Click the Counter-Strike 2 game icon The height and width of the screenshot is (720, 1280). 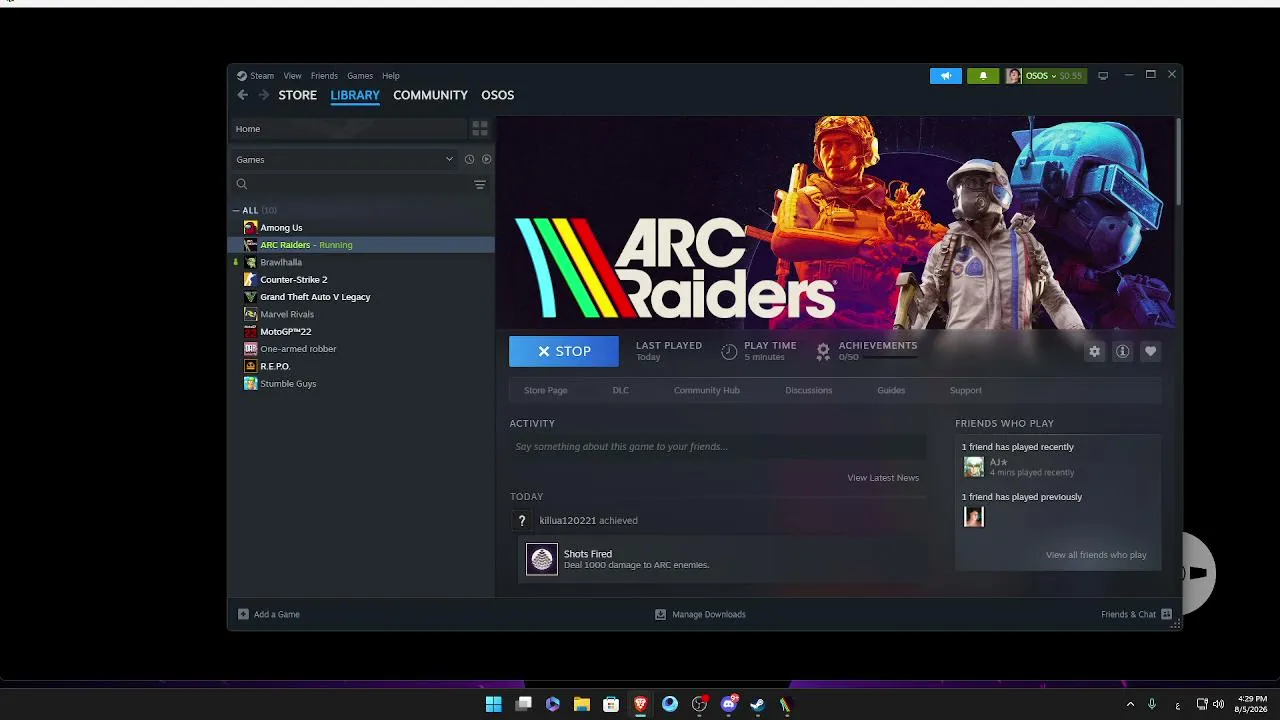click(250, 280)
